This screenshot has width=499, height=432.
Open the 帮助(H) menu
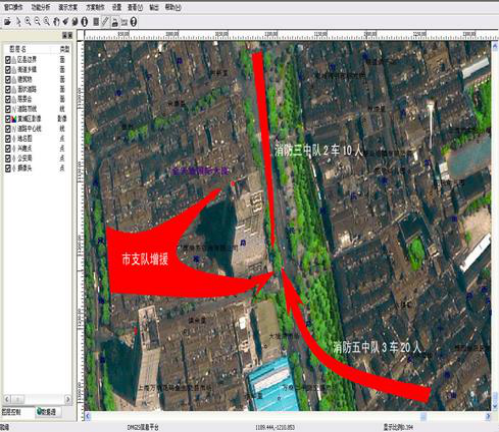pos(173,7)
